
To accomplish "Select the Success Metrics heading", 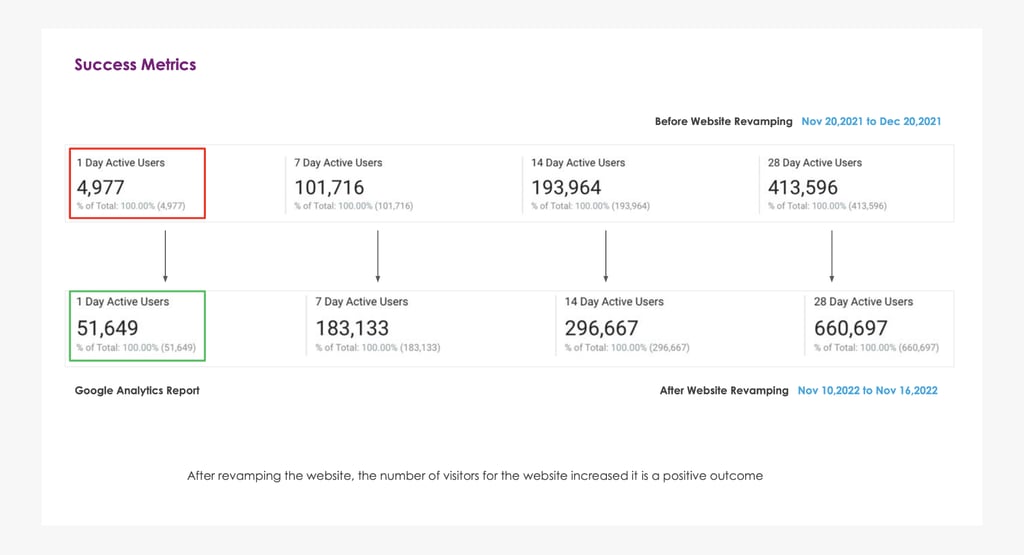I will click(135, 65).
